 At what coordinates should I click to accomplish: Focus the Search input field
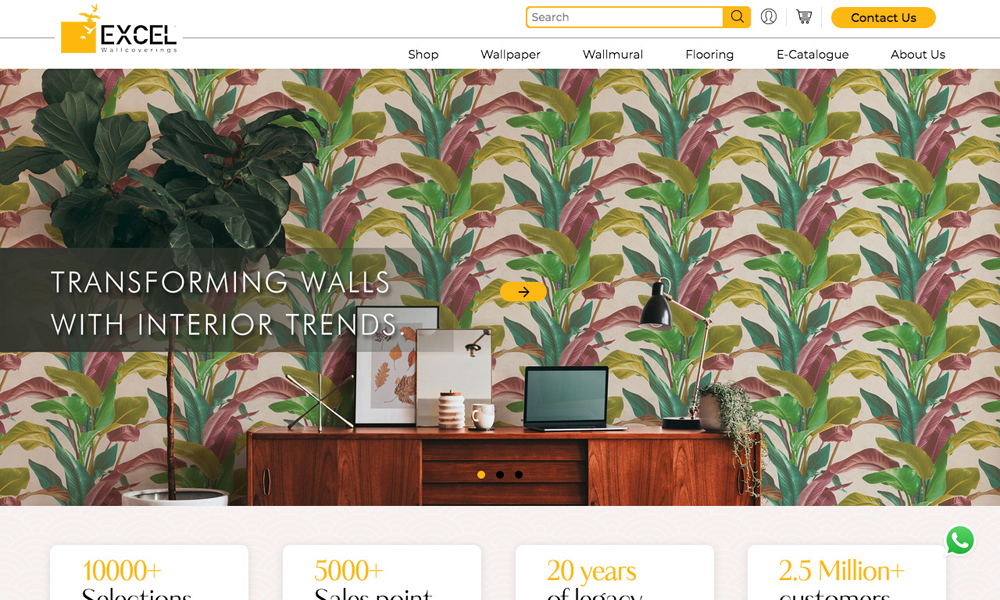point(624,17)
